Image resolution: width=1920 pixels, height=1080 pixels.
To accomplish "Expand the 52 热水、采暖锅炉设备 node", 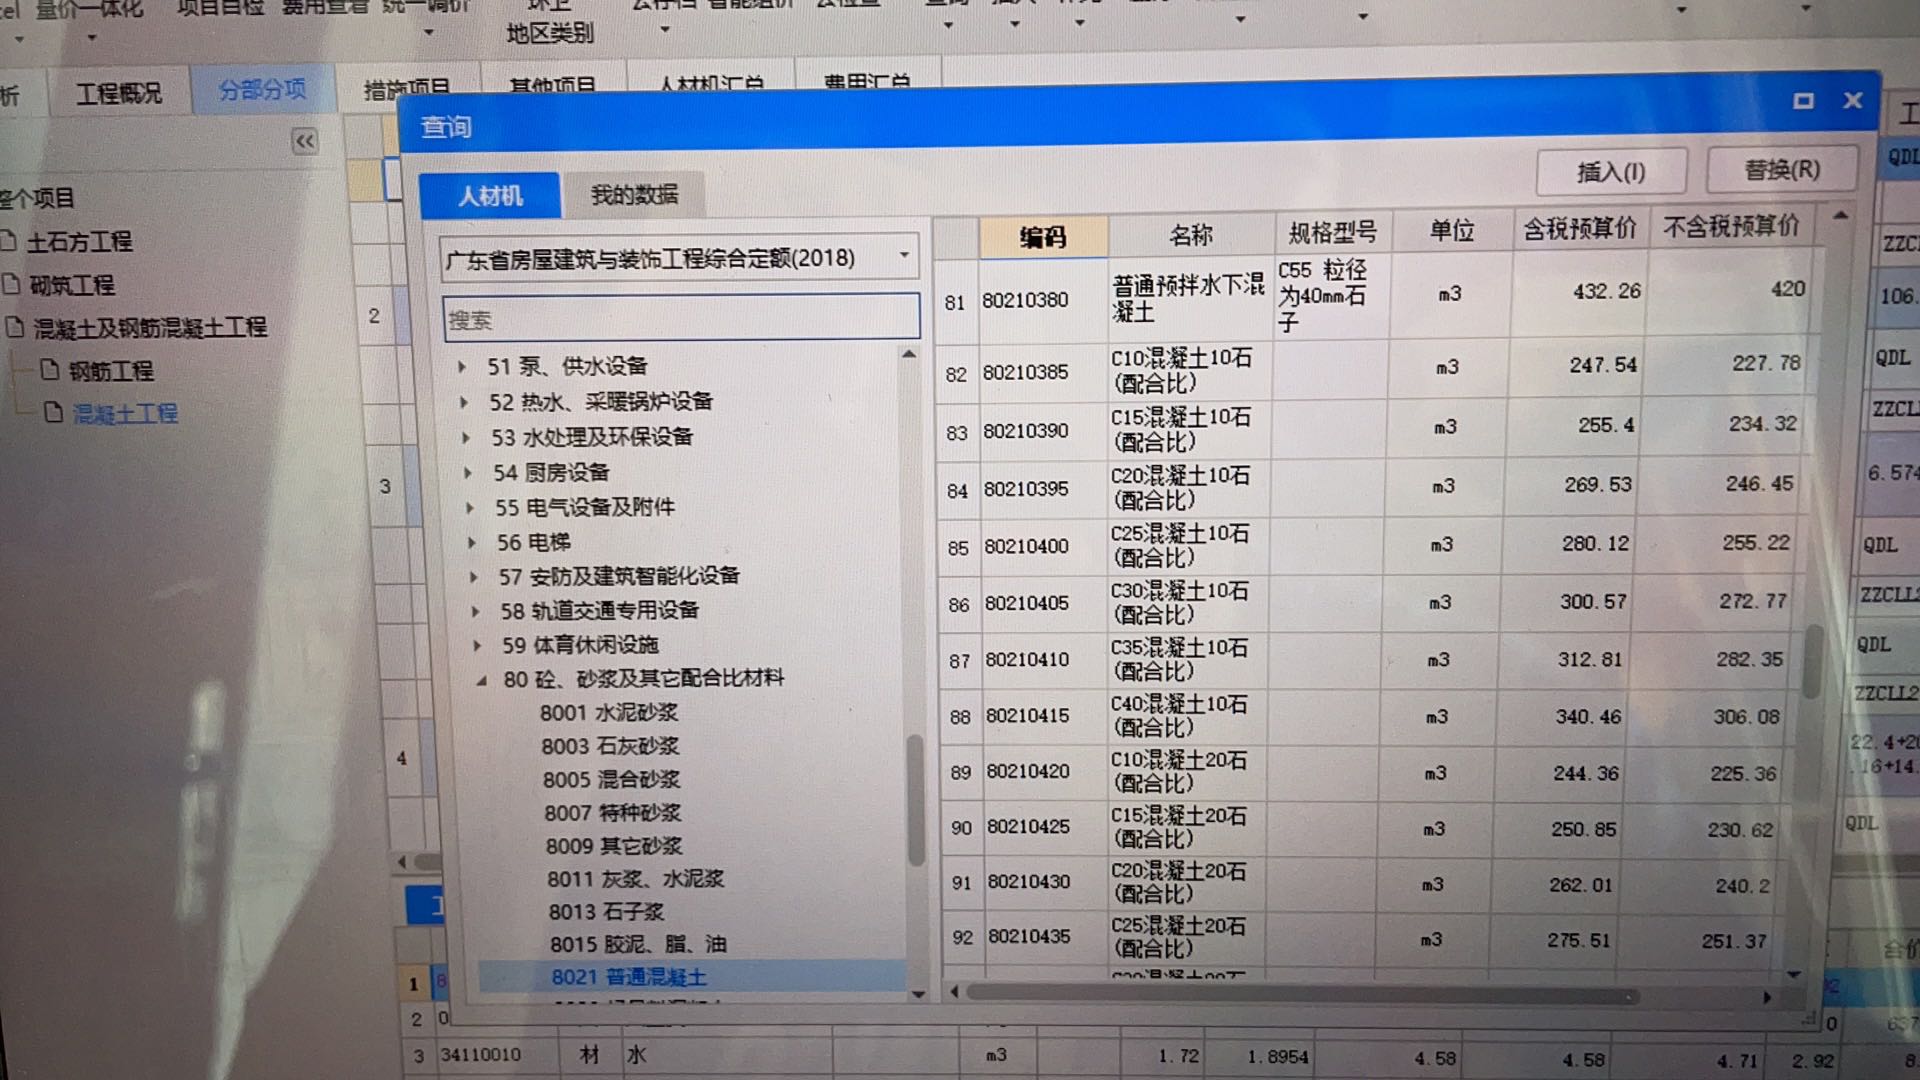I will coord(464,402).
